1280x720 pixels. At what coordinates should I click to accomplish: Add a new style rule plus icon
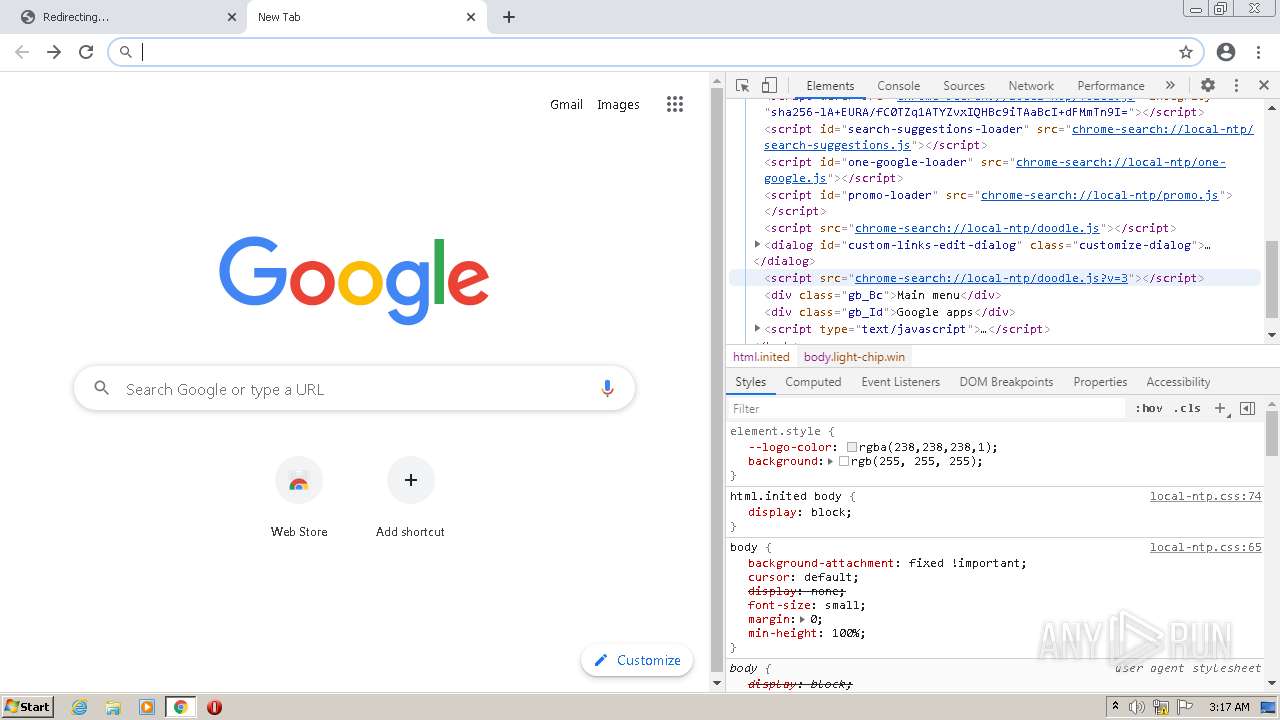point(1220,408)
